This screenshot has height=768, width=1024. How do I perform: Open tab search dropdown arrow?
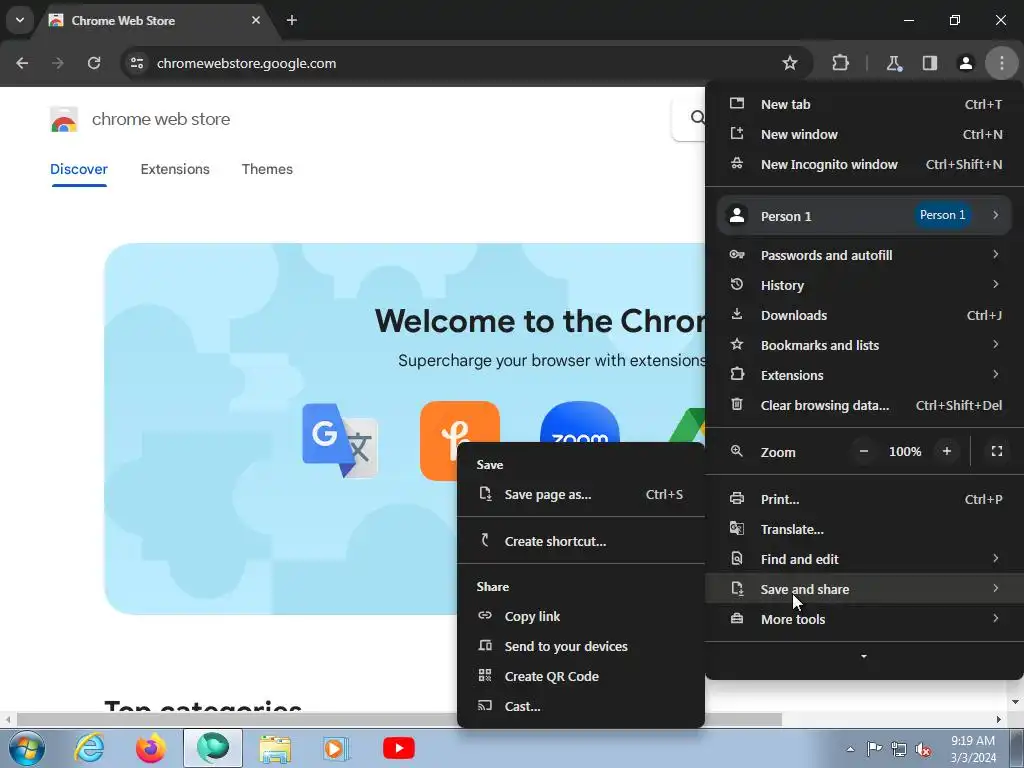pyautogui.click(x=20, y=20)
